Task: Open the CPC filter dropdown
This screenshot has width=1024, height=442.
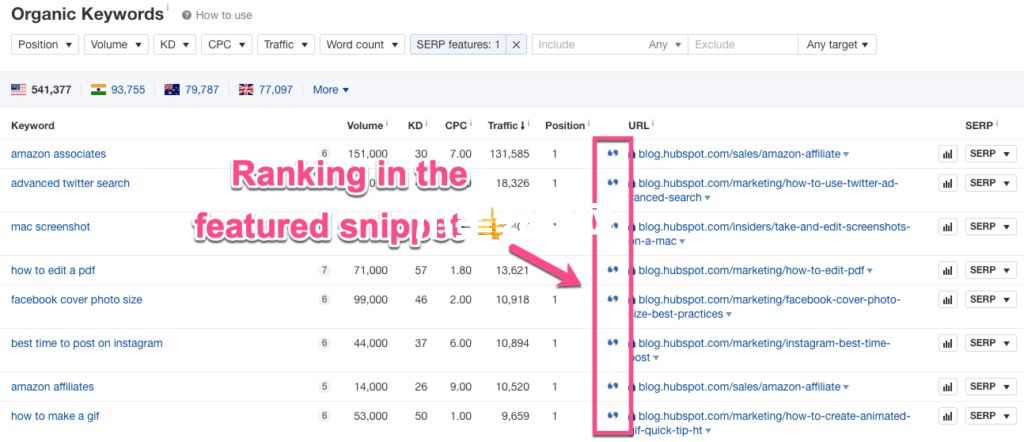Action: pos(227,44)
